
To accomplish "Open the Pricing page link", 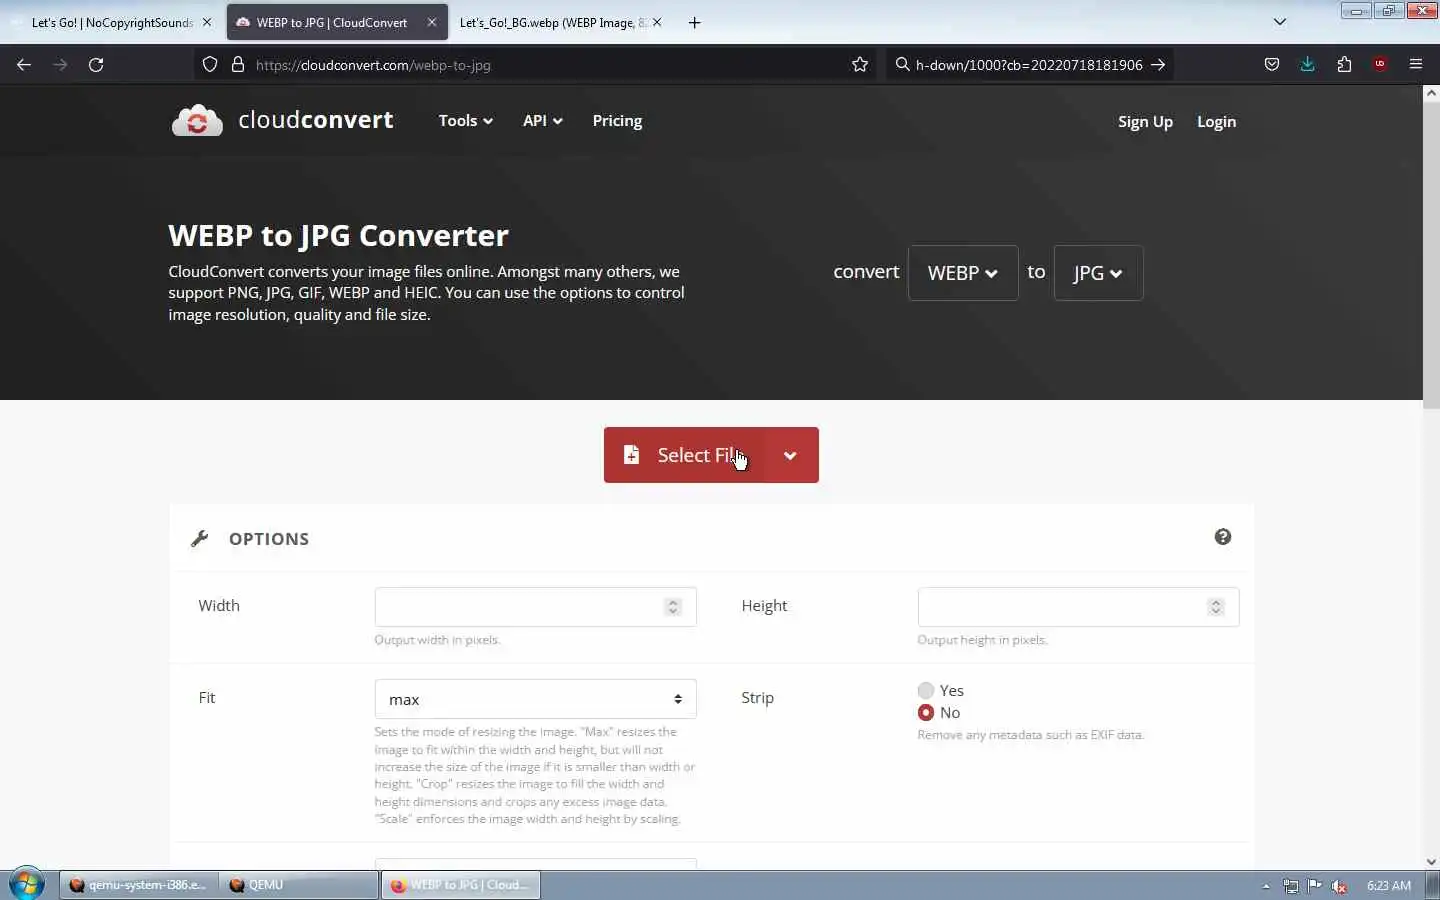I will pos(617,121).
